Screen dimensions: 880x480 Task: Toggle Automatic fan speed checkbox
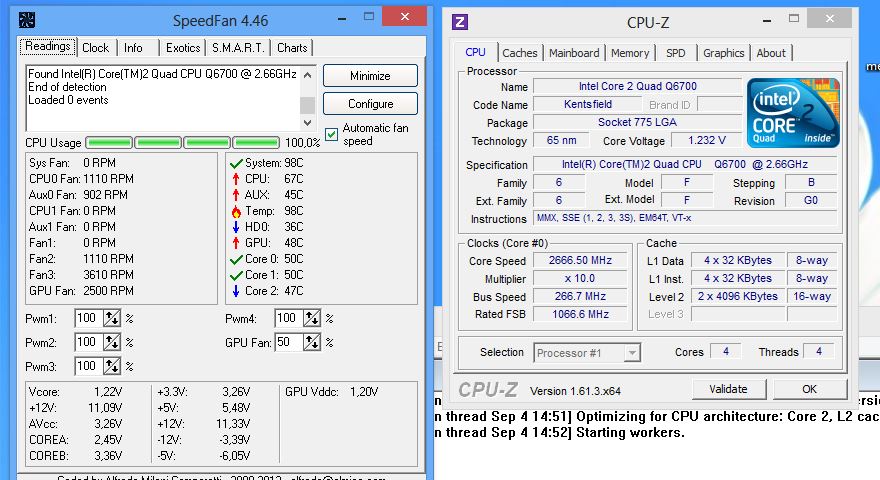(x=332, y=134)
